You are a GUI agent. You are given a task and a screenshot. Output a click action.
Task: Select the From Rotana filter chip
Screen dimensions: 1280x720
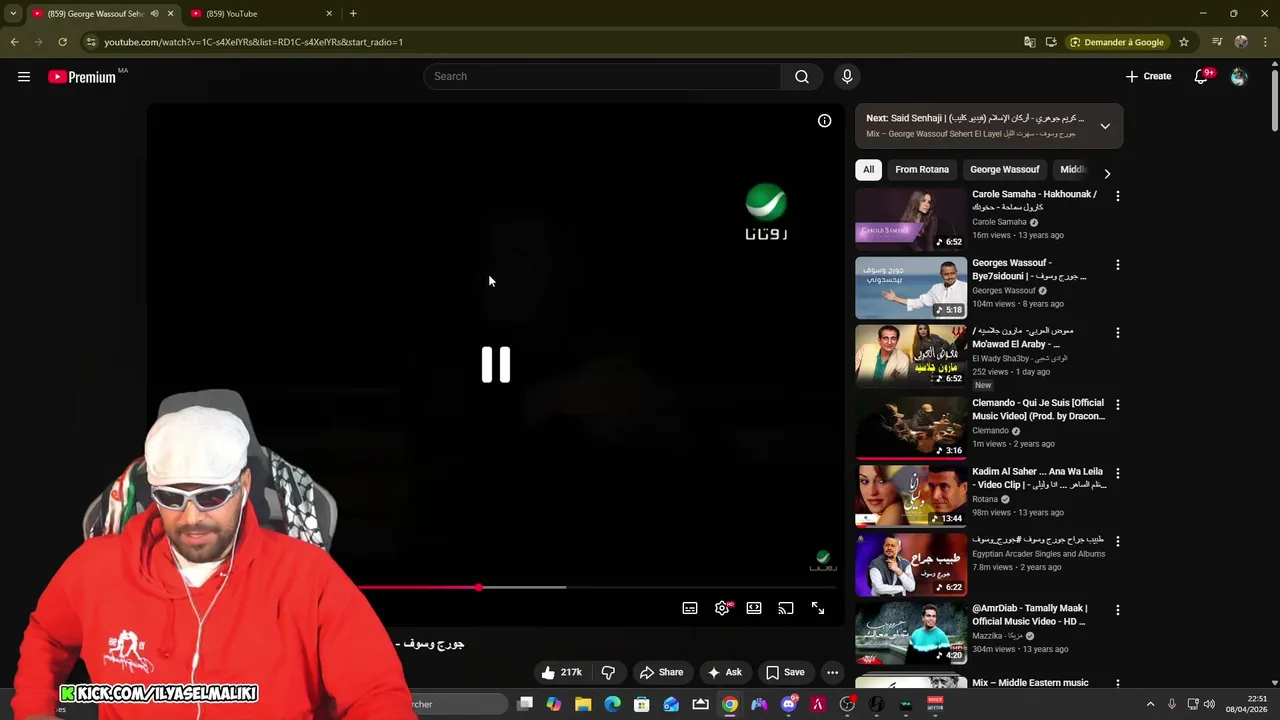click(x=922, y=170)
